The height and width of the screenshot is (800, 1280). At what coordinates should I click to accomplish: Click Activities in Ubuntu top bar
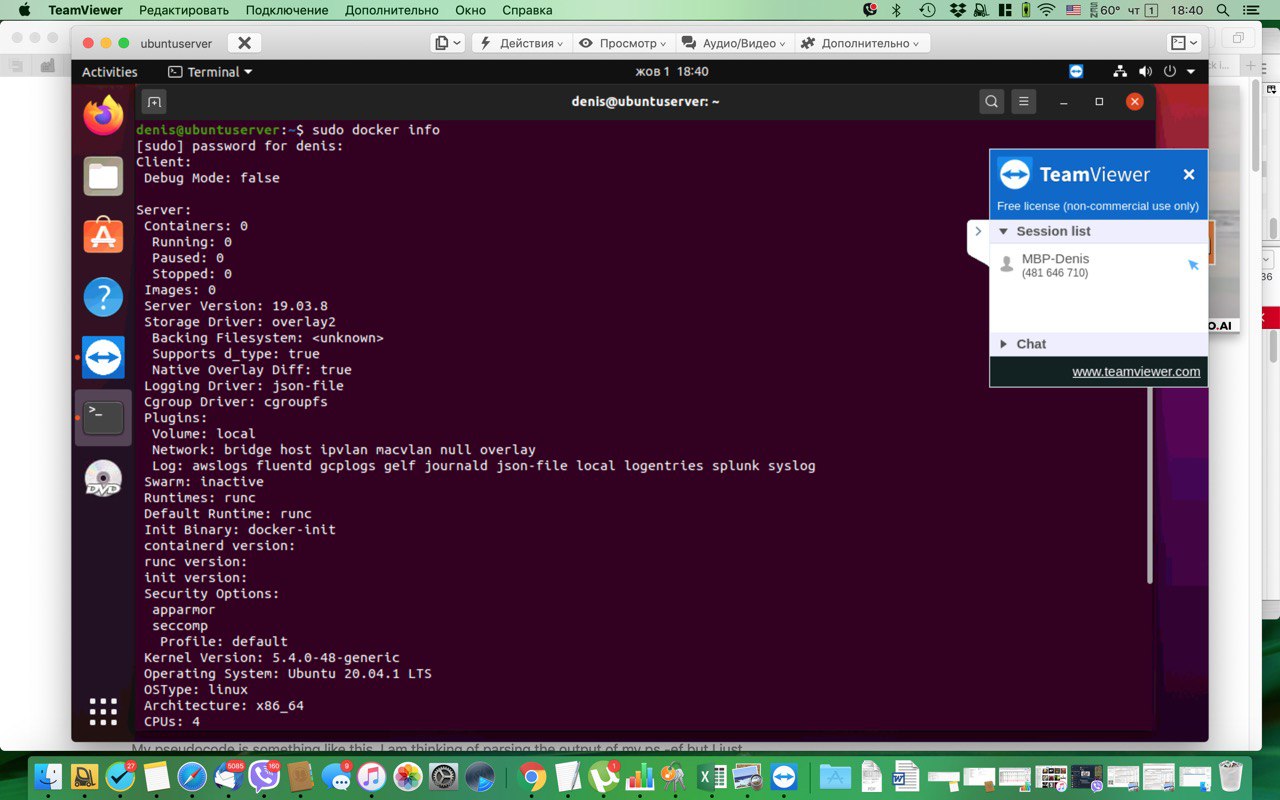tap(109, 72)
